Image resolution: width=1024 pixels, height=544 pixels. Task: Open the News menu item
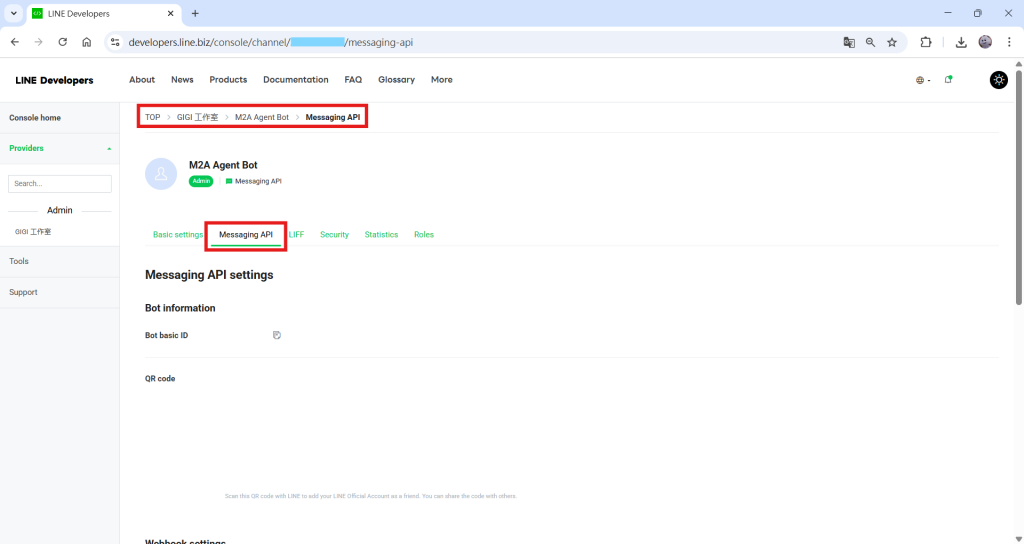(182, 80)
